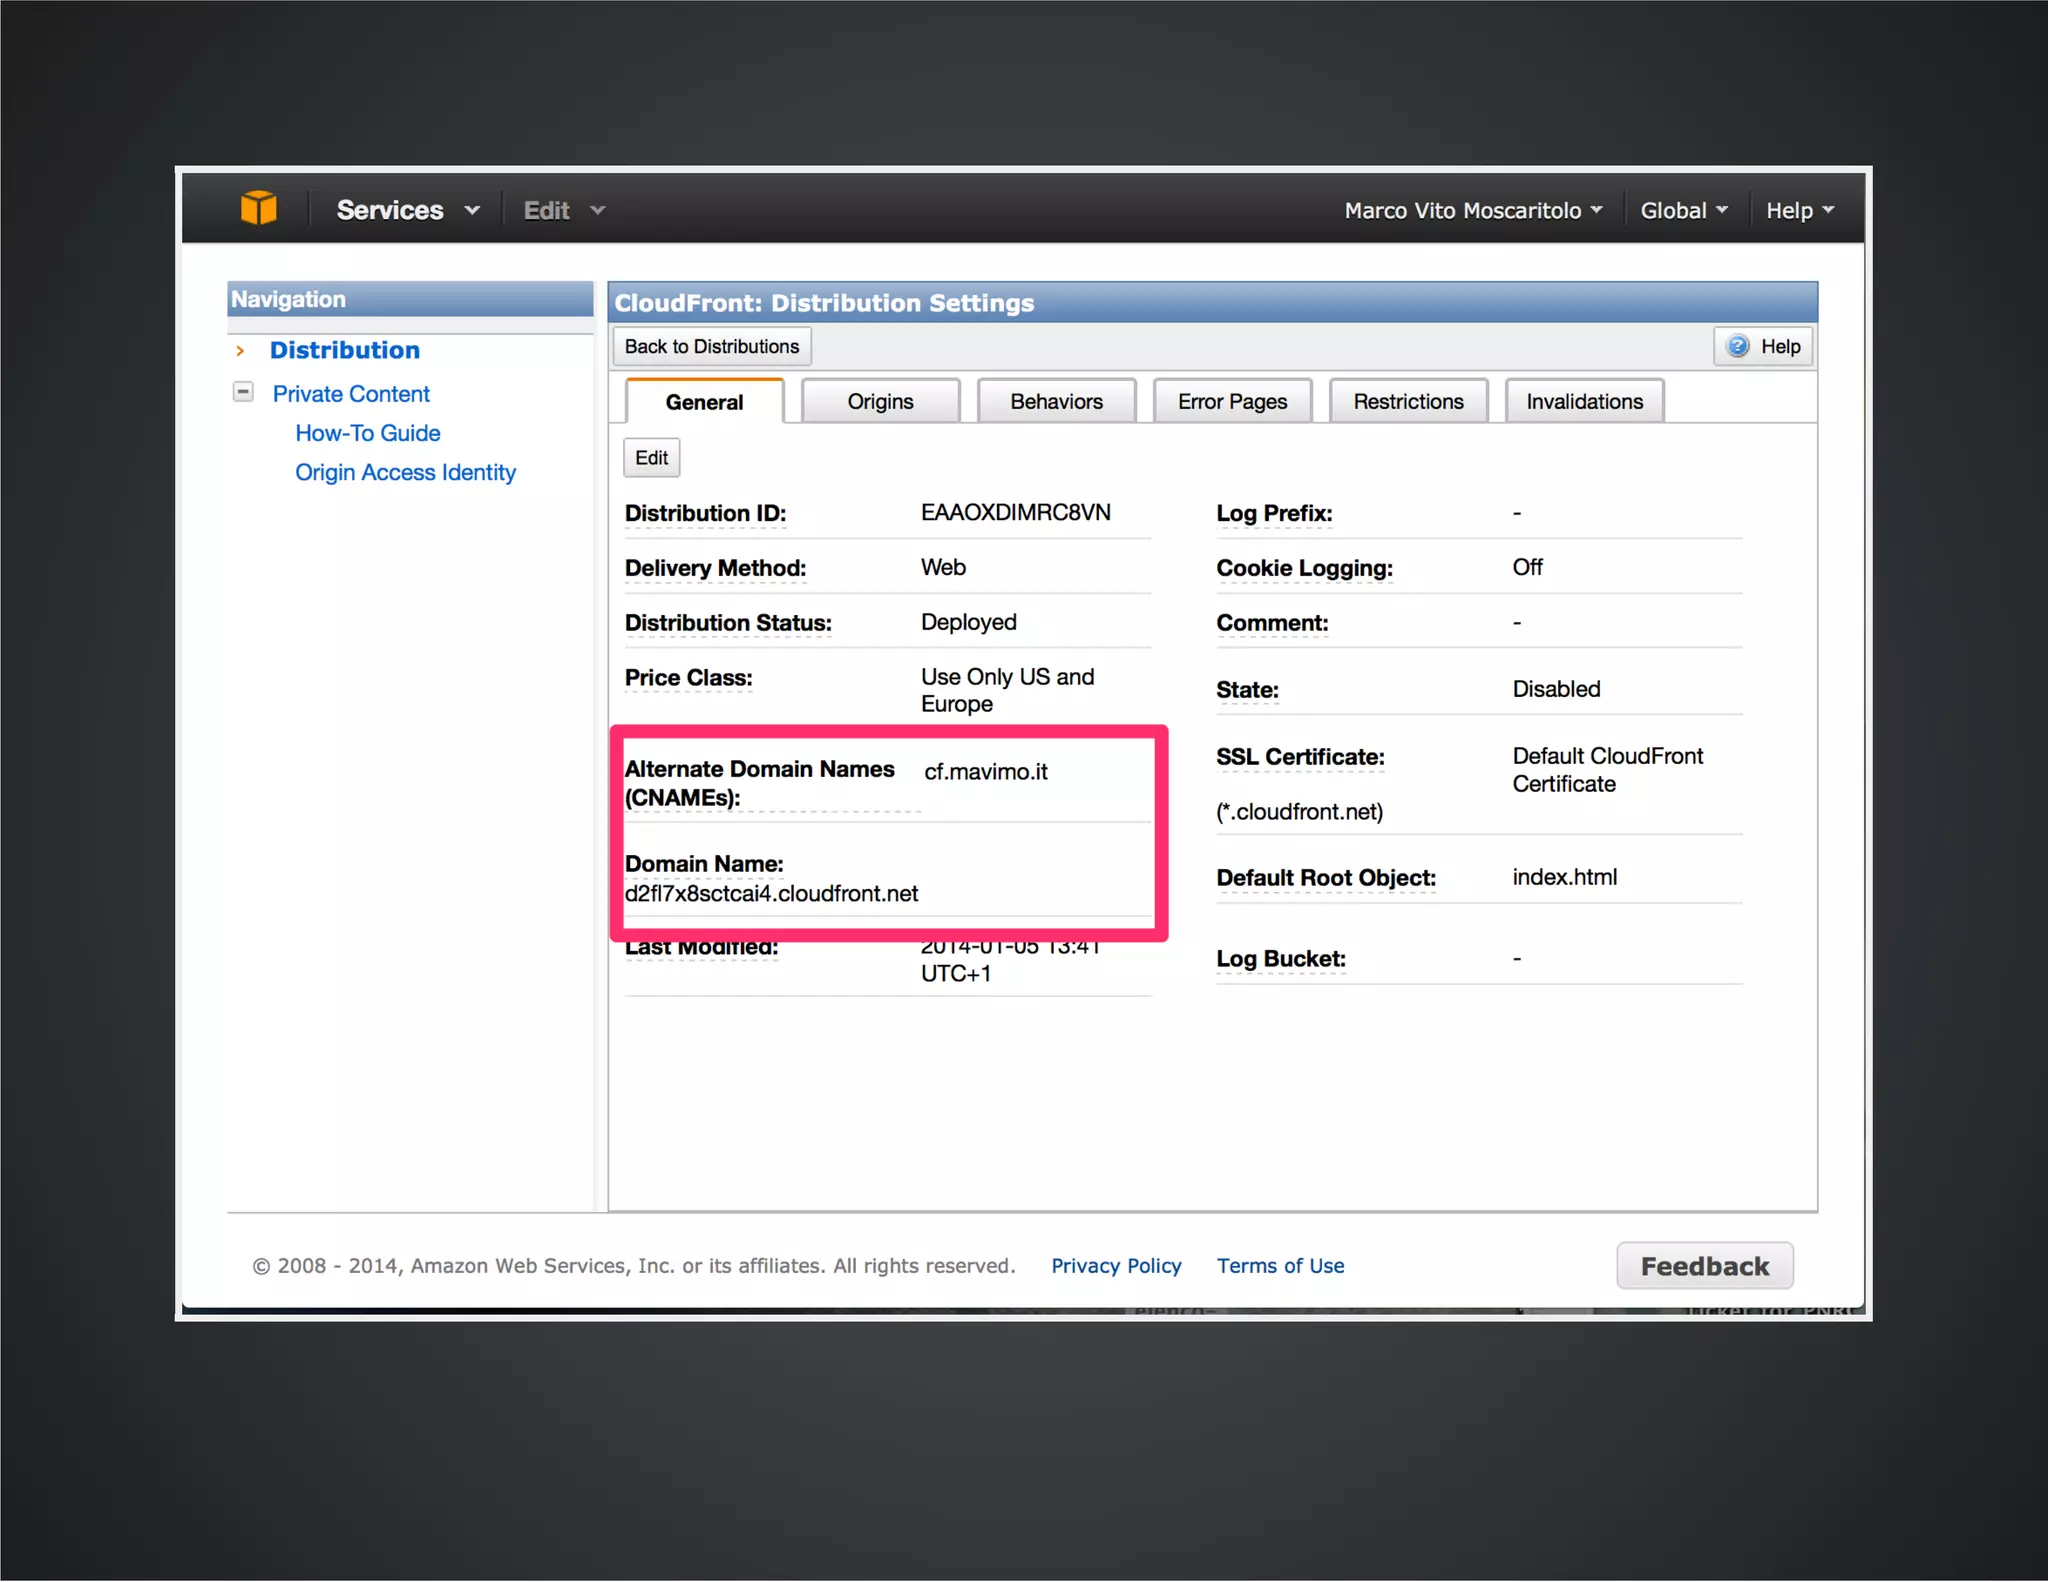
Task: Click the blue Help question mark icon
Action: [1738, 346]
